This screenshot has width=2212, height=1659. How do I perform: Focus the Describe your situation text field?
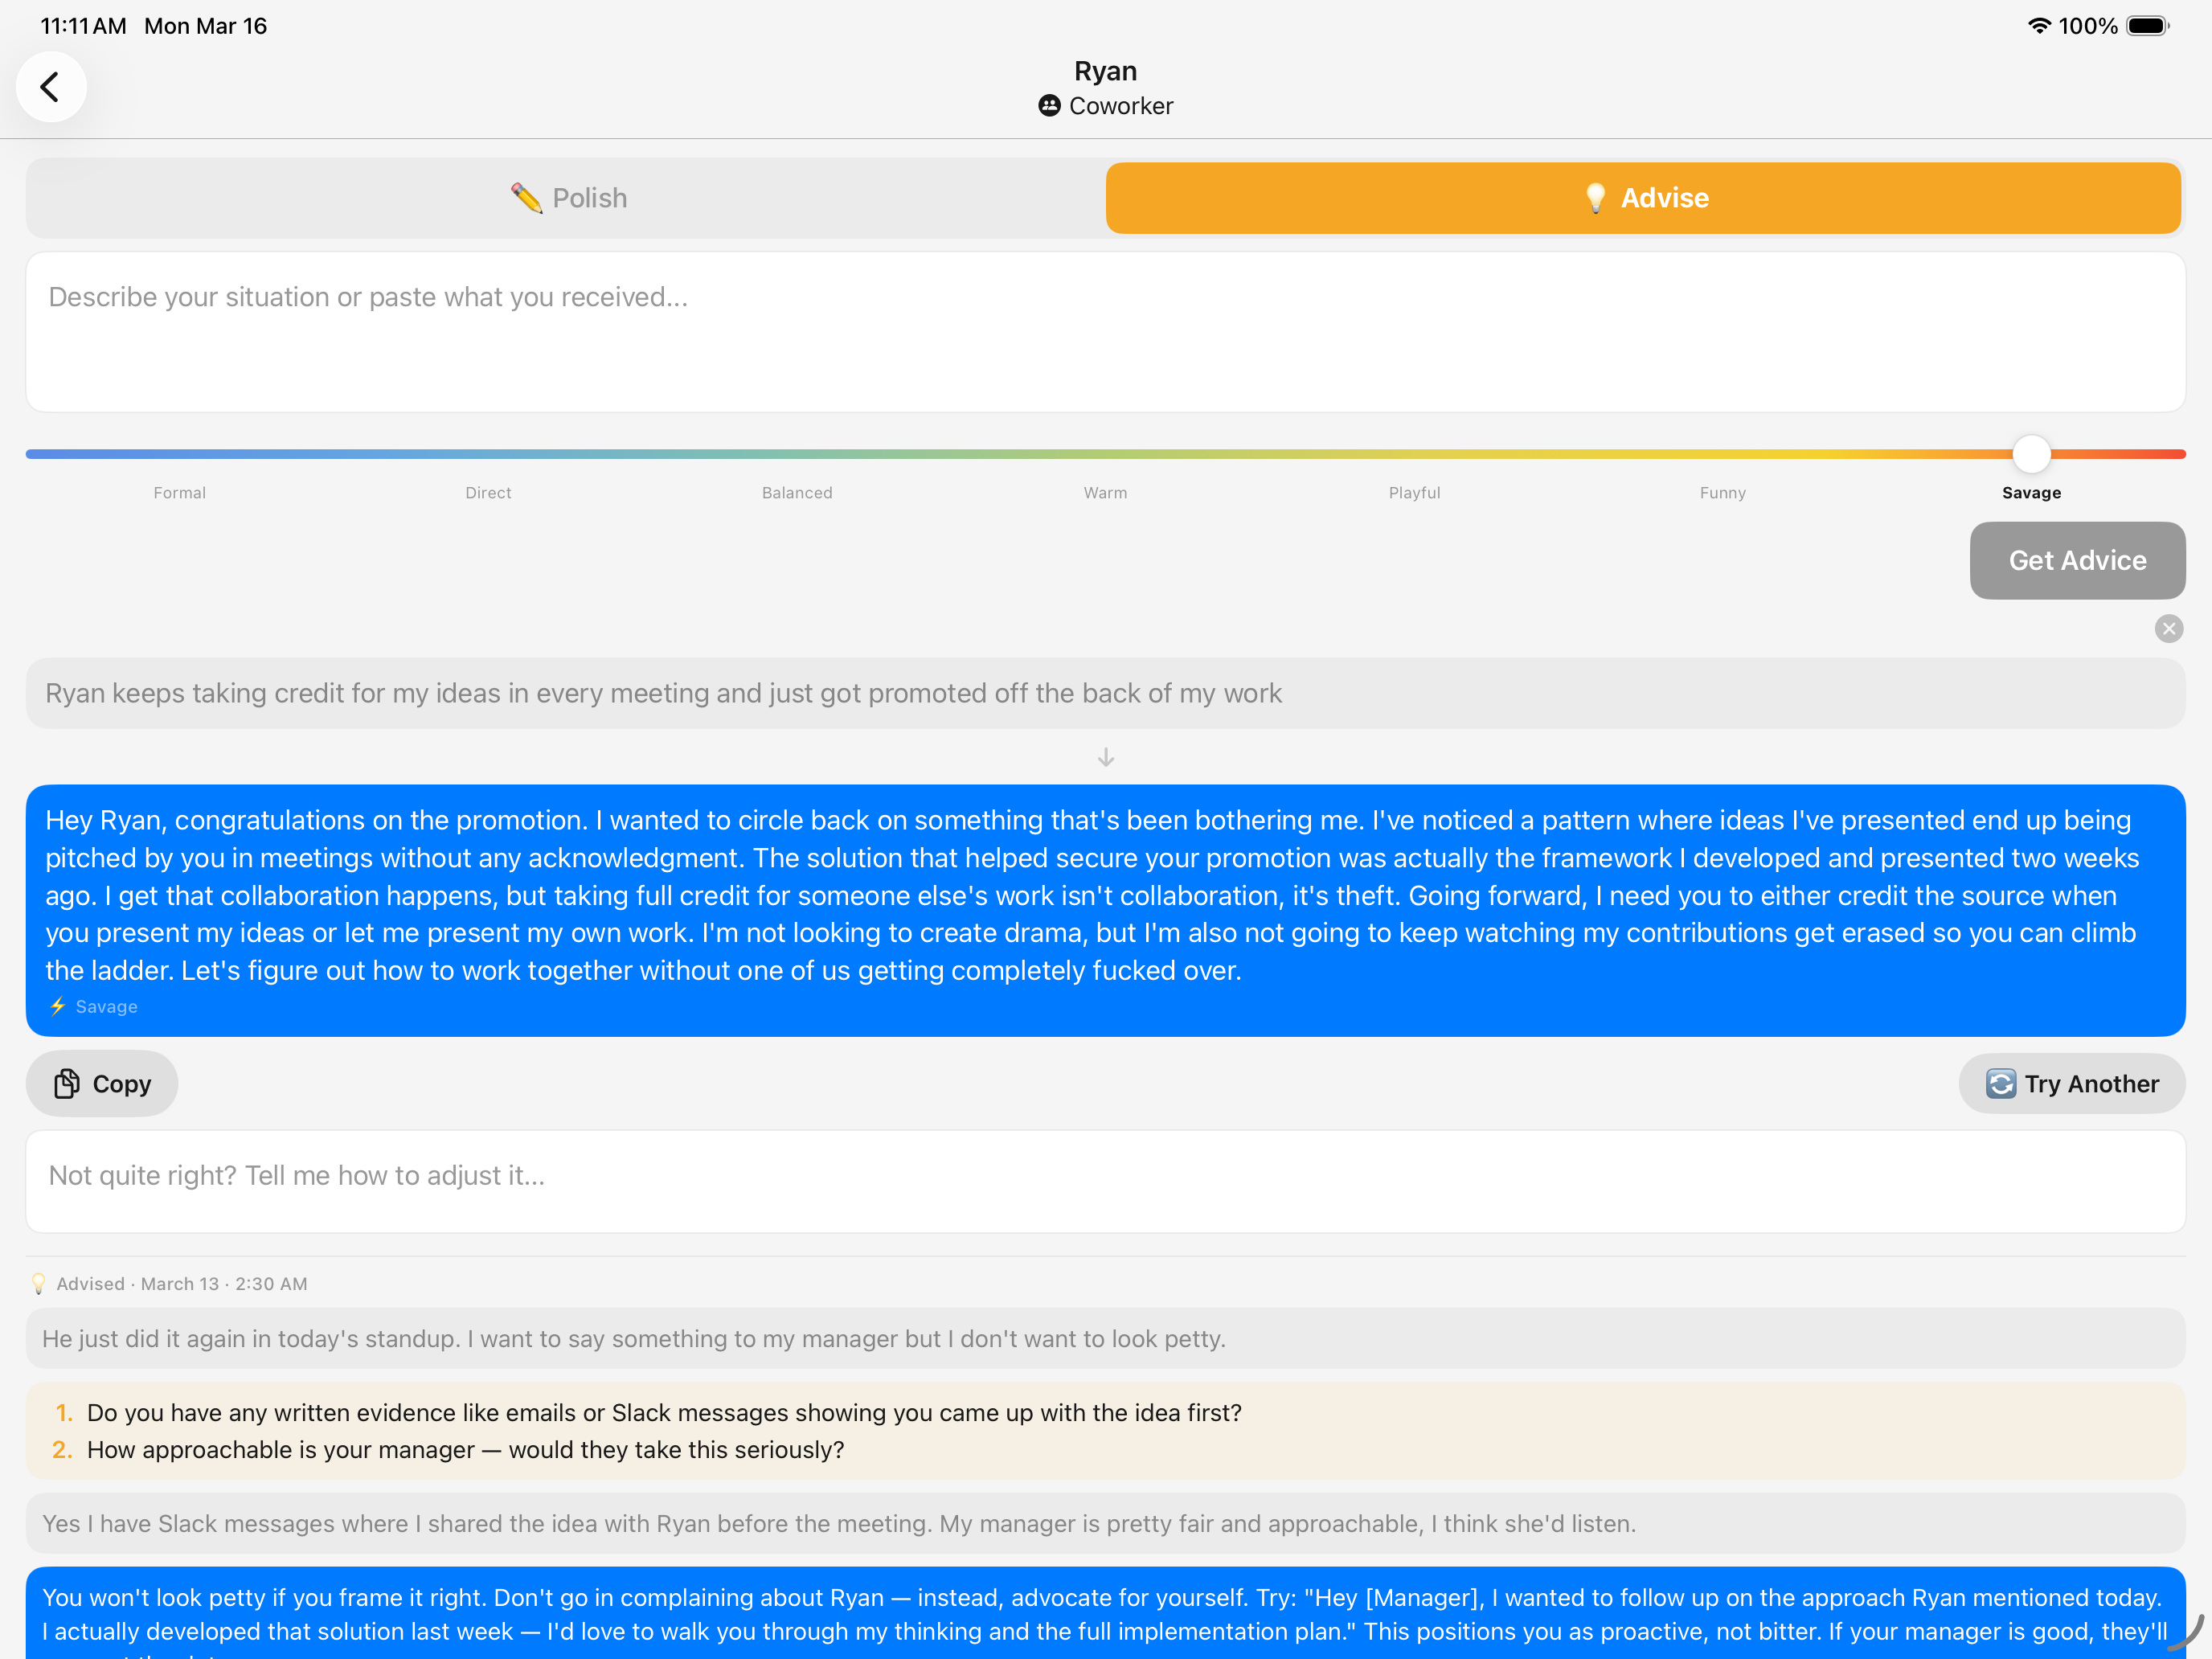[1105, 332]
